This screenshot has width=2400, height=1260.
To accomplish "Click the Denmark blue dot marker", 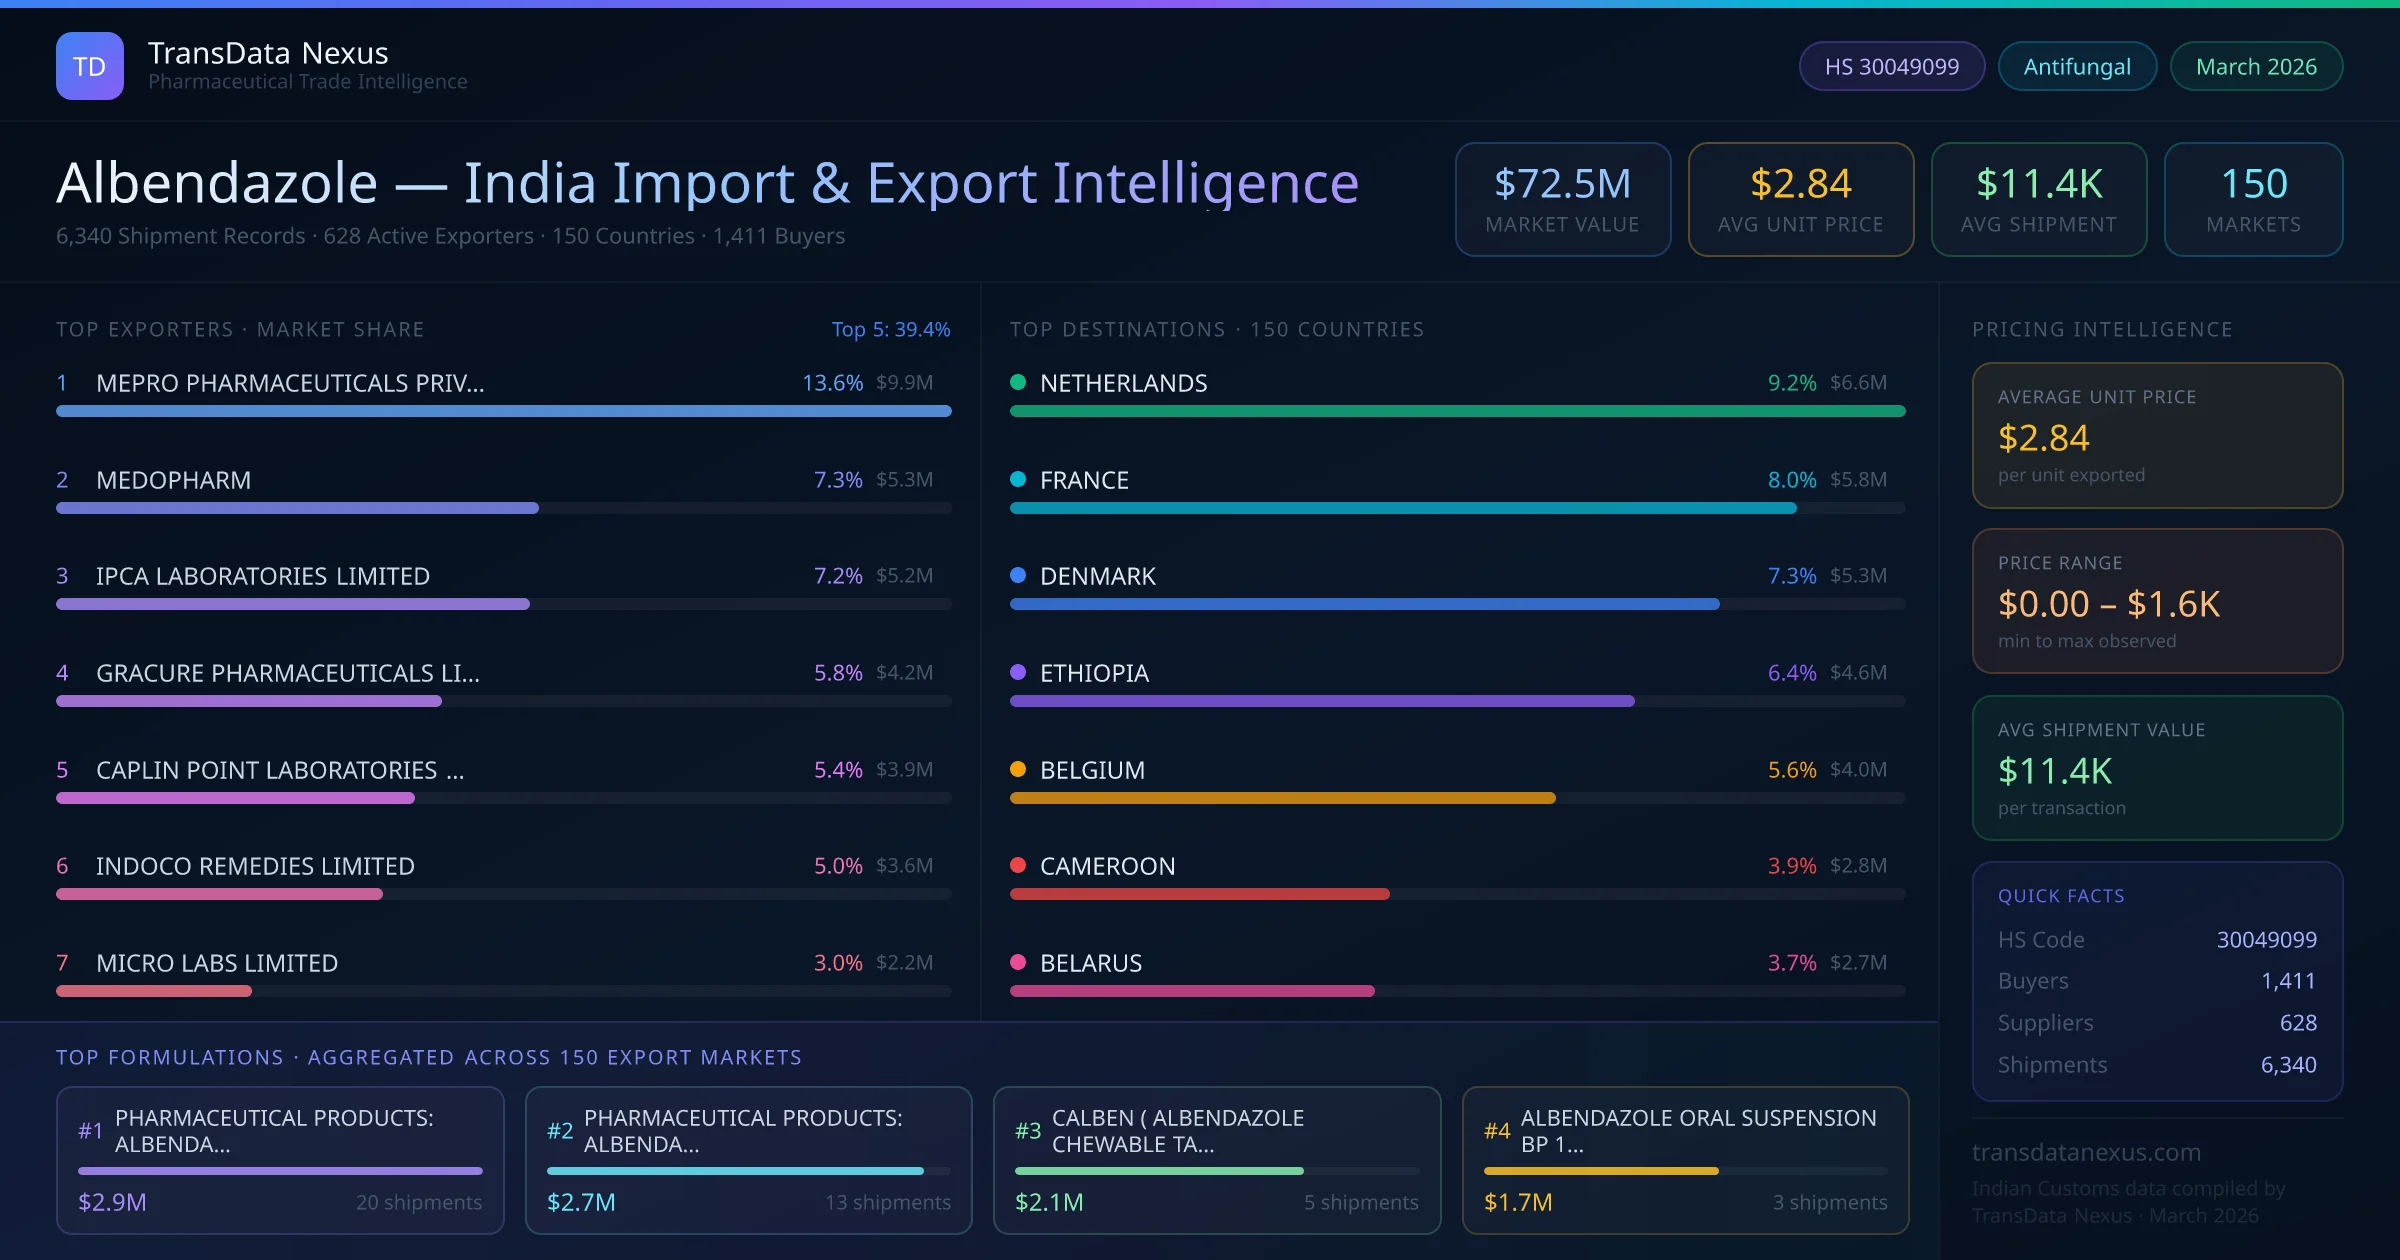I will coord(1018,575).
